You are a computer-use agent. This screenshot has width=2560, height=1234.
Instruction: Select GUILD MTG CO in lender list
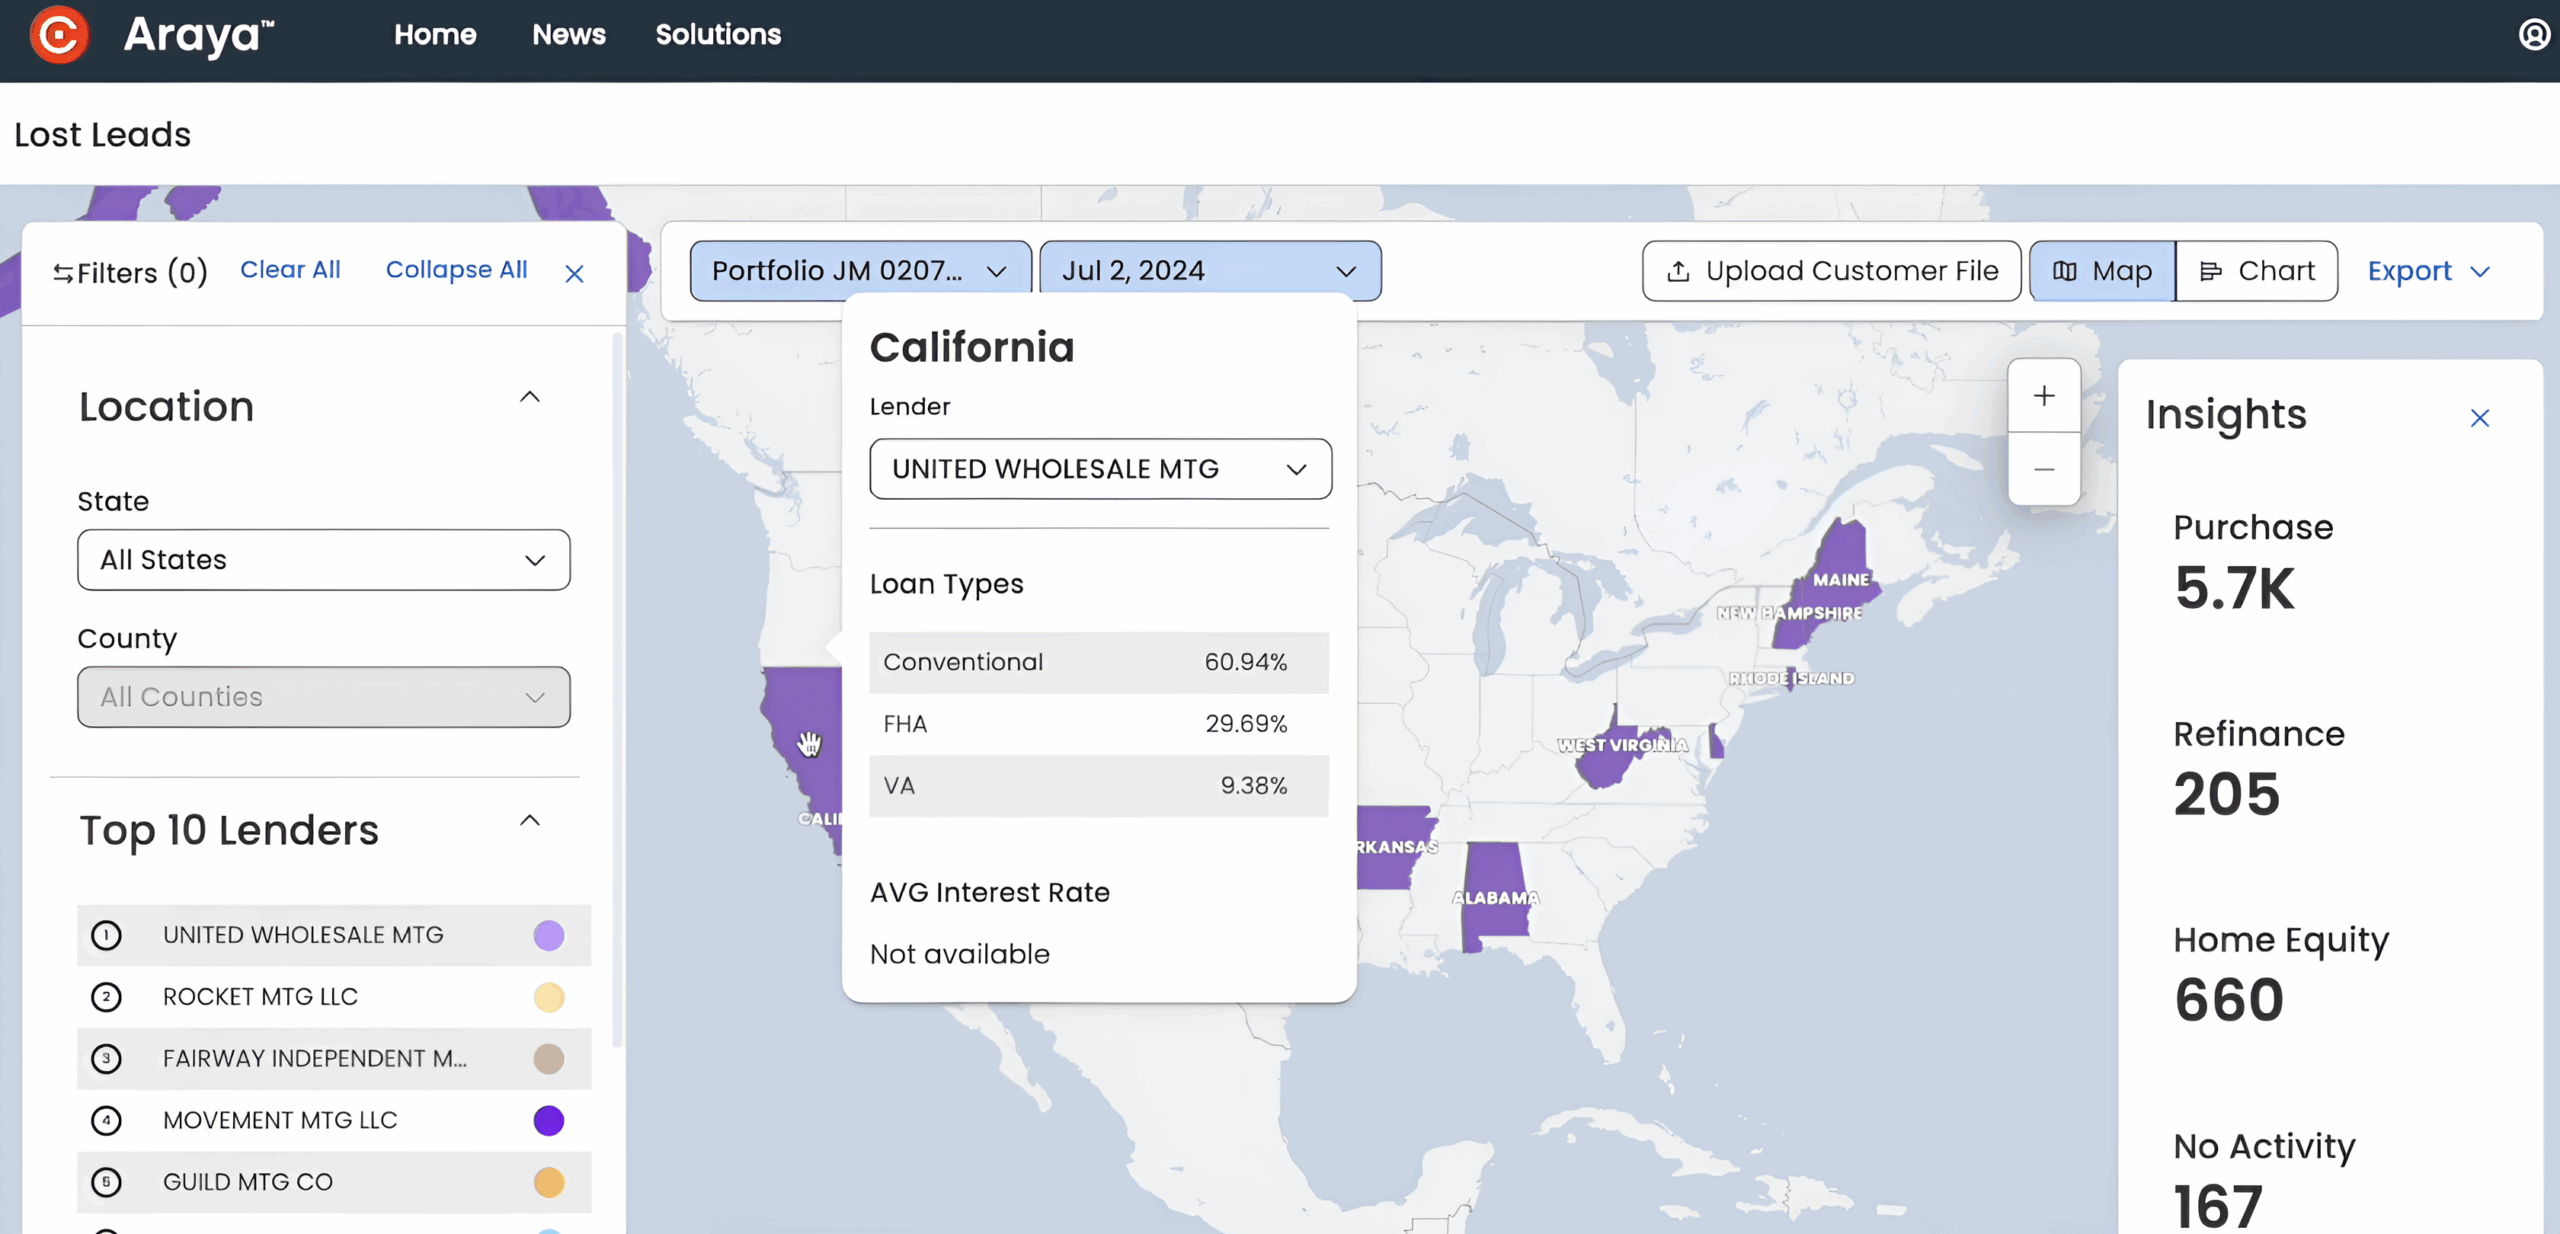pos(334,1182)
